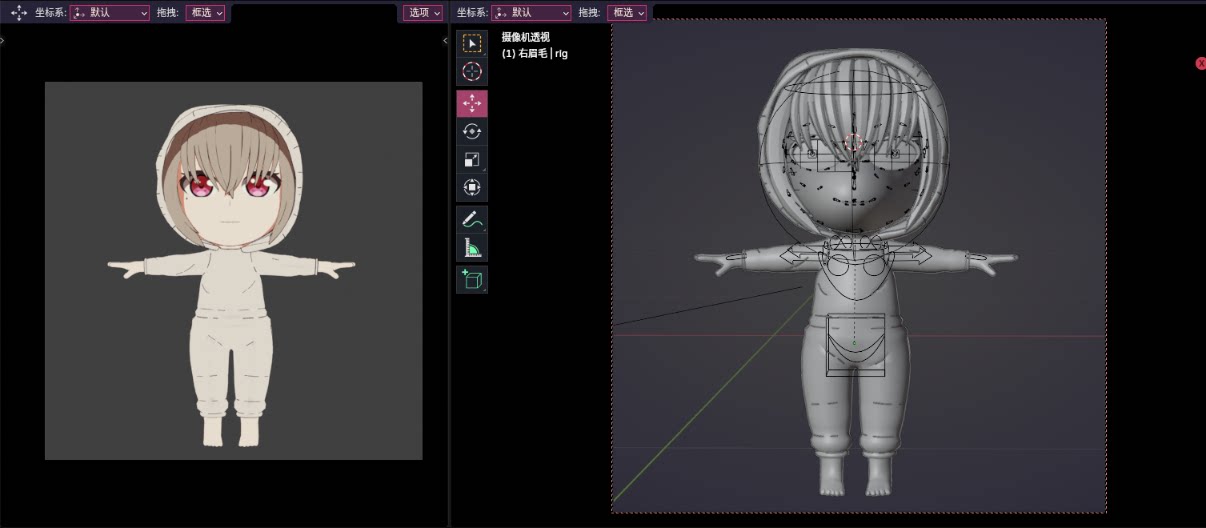Choose the Add Cube tool
Screen dimensions: 1206x528
[472, 280]
